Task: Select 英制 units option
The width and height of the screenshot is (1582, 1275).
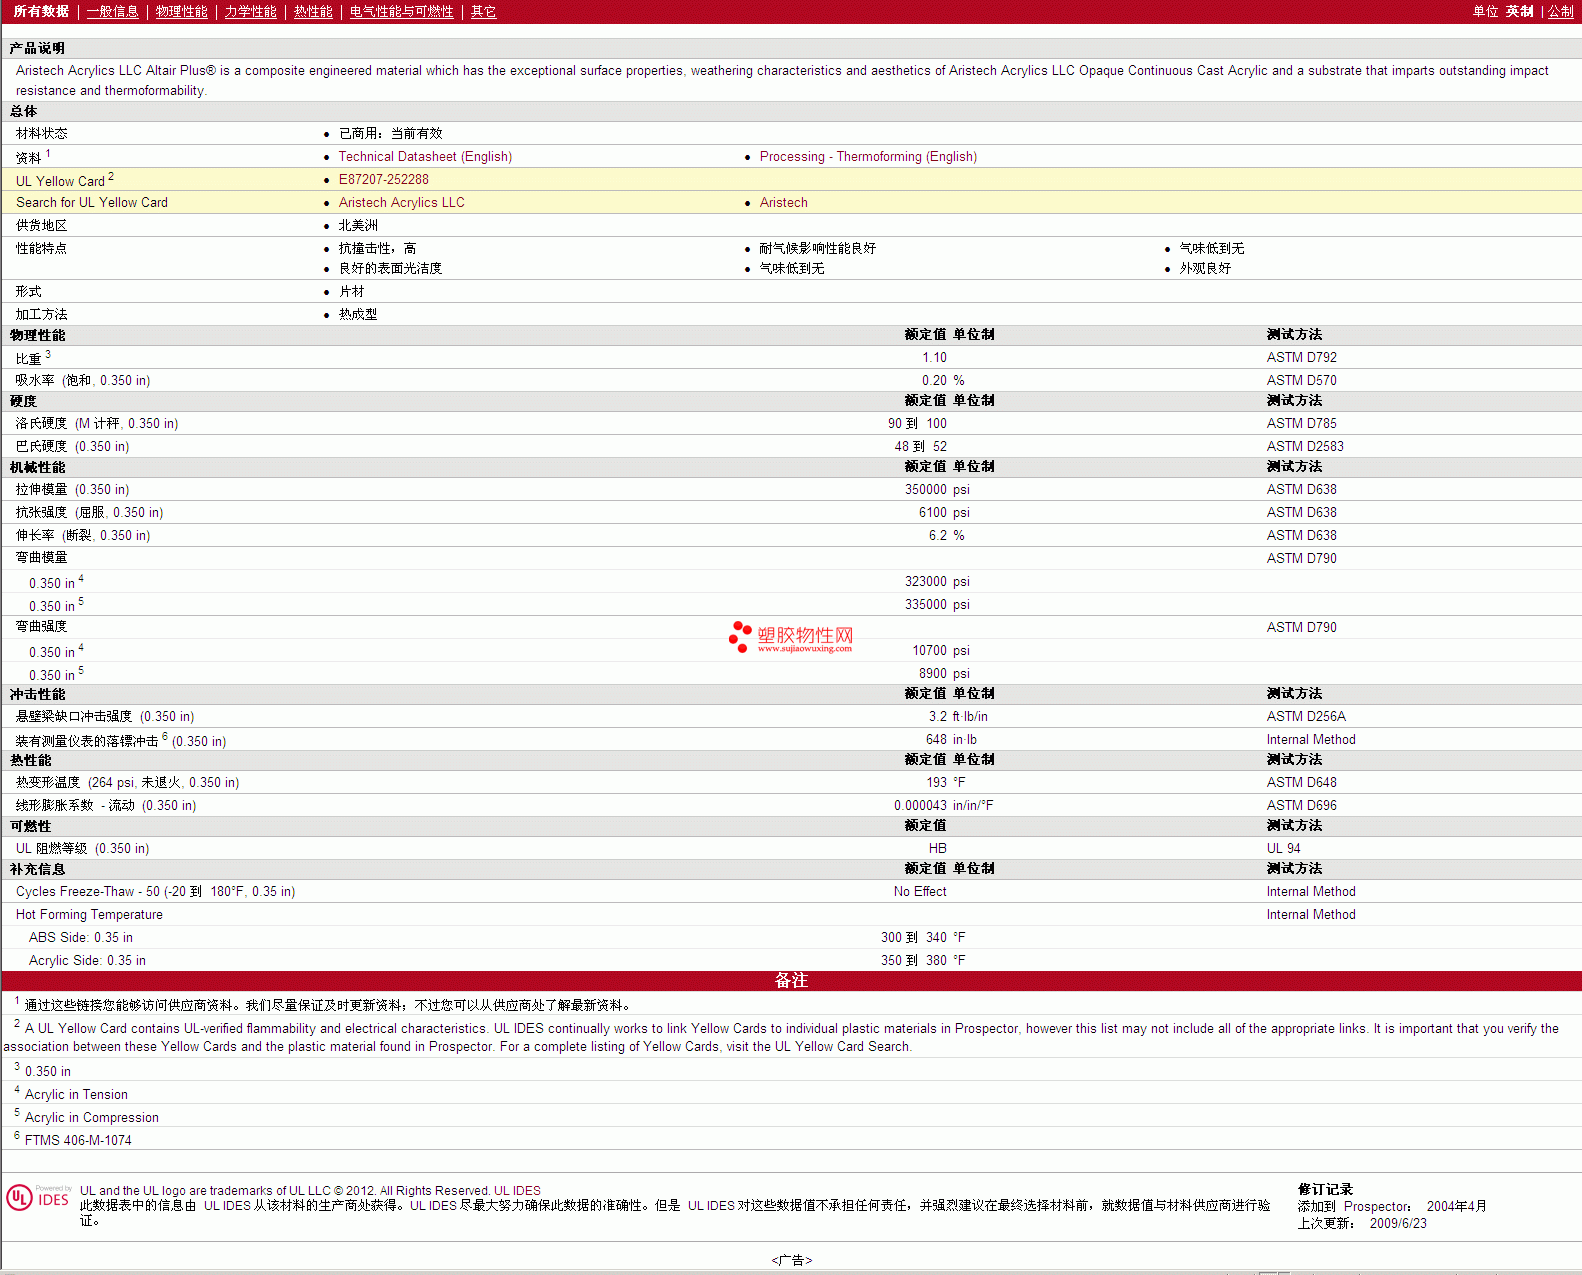Action: pos(1519,12)
